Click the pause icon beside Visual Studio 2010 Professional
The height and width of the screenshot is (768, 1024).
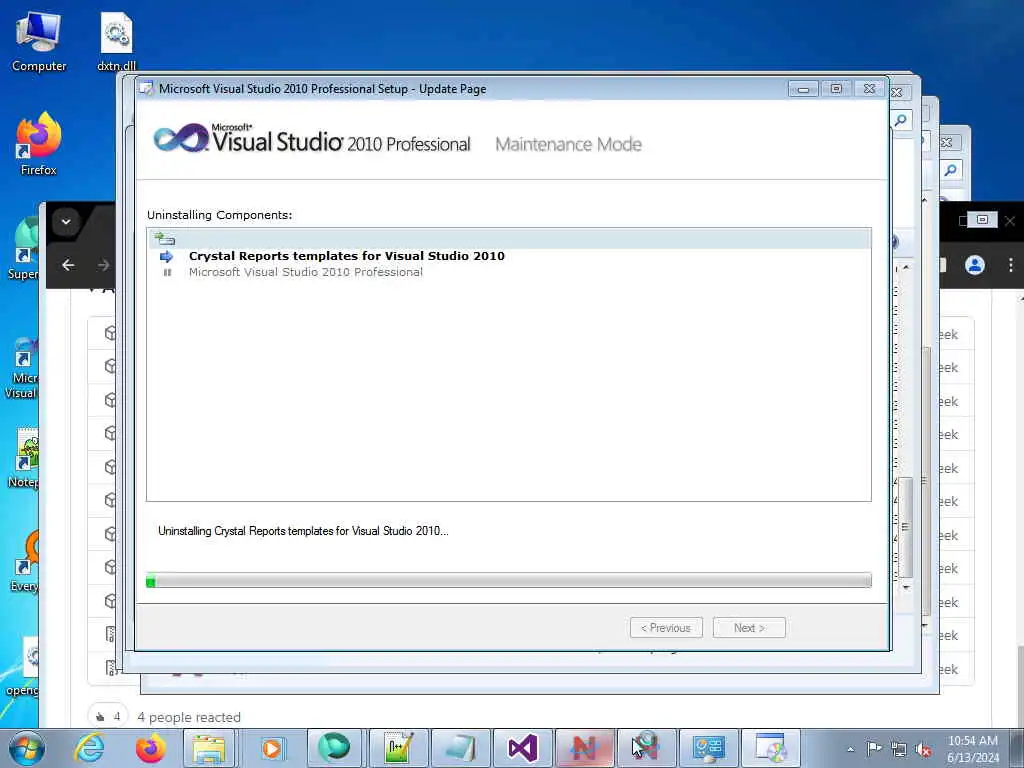pos(167,272)
